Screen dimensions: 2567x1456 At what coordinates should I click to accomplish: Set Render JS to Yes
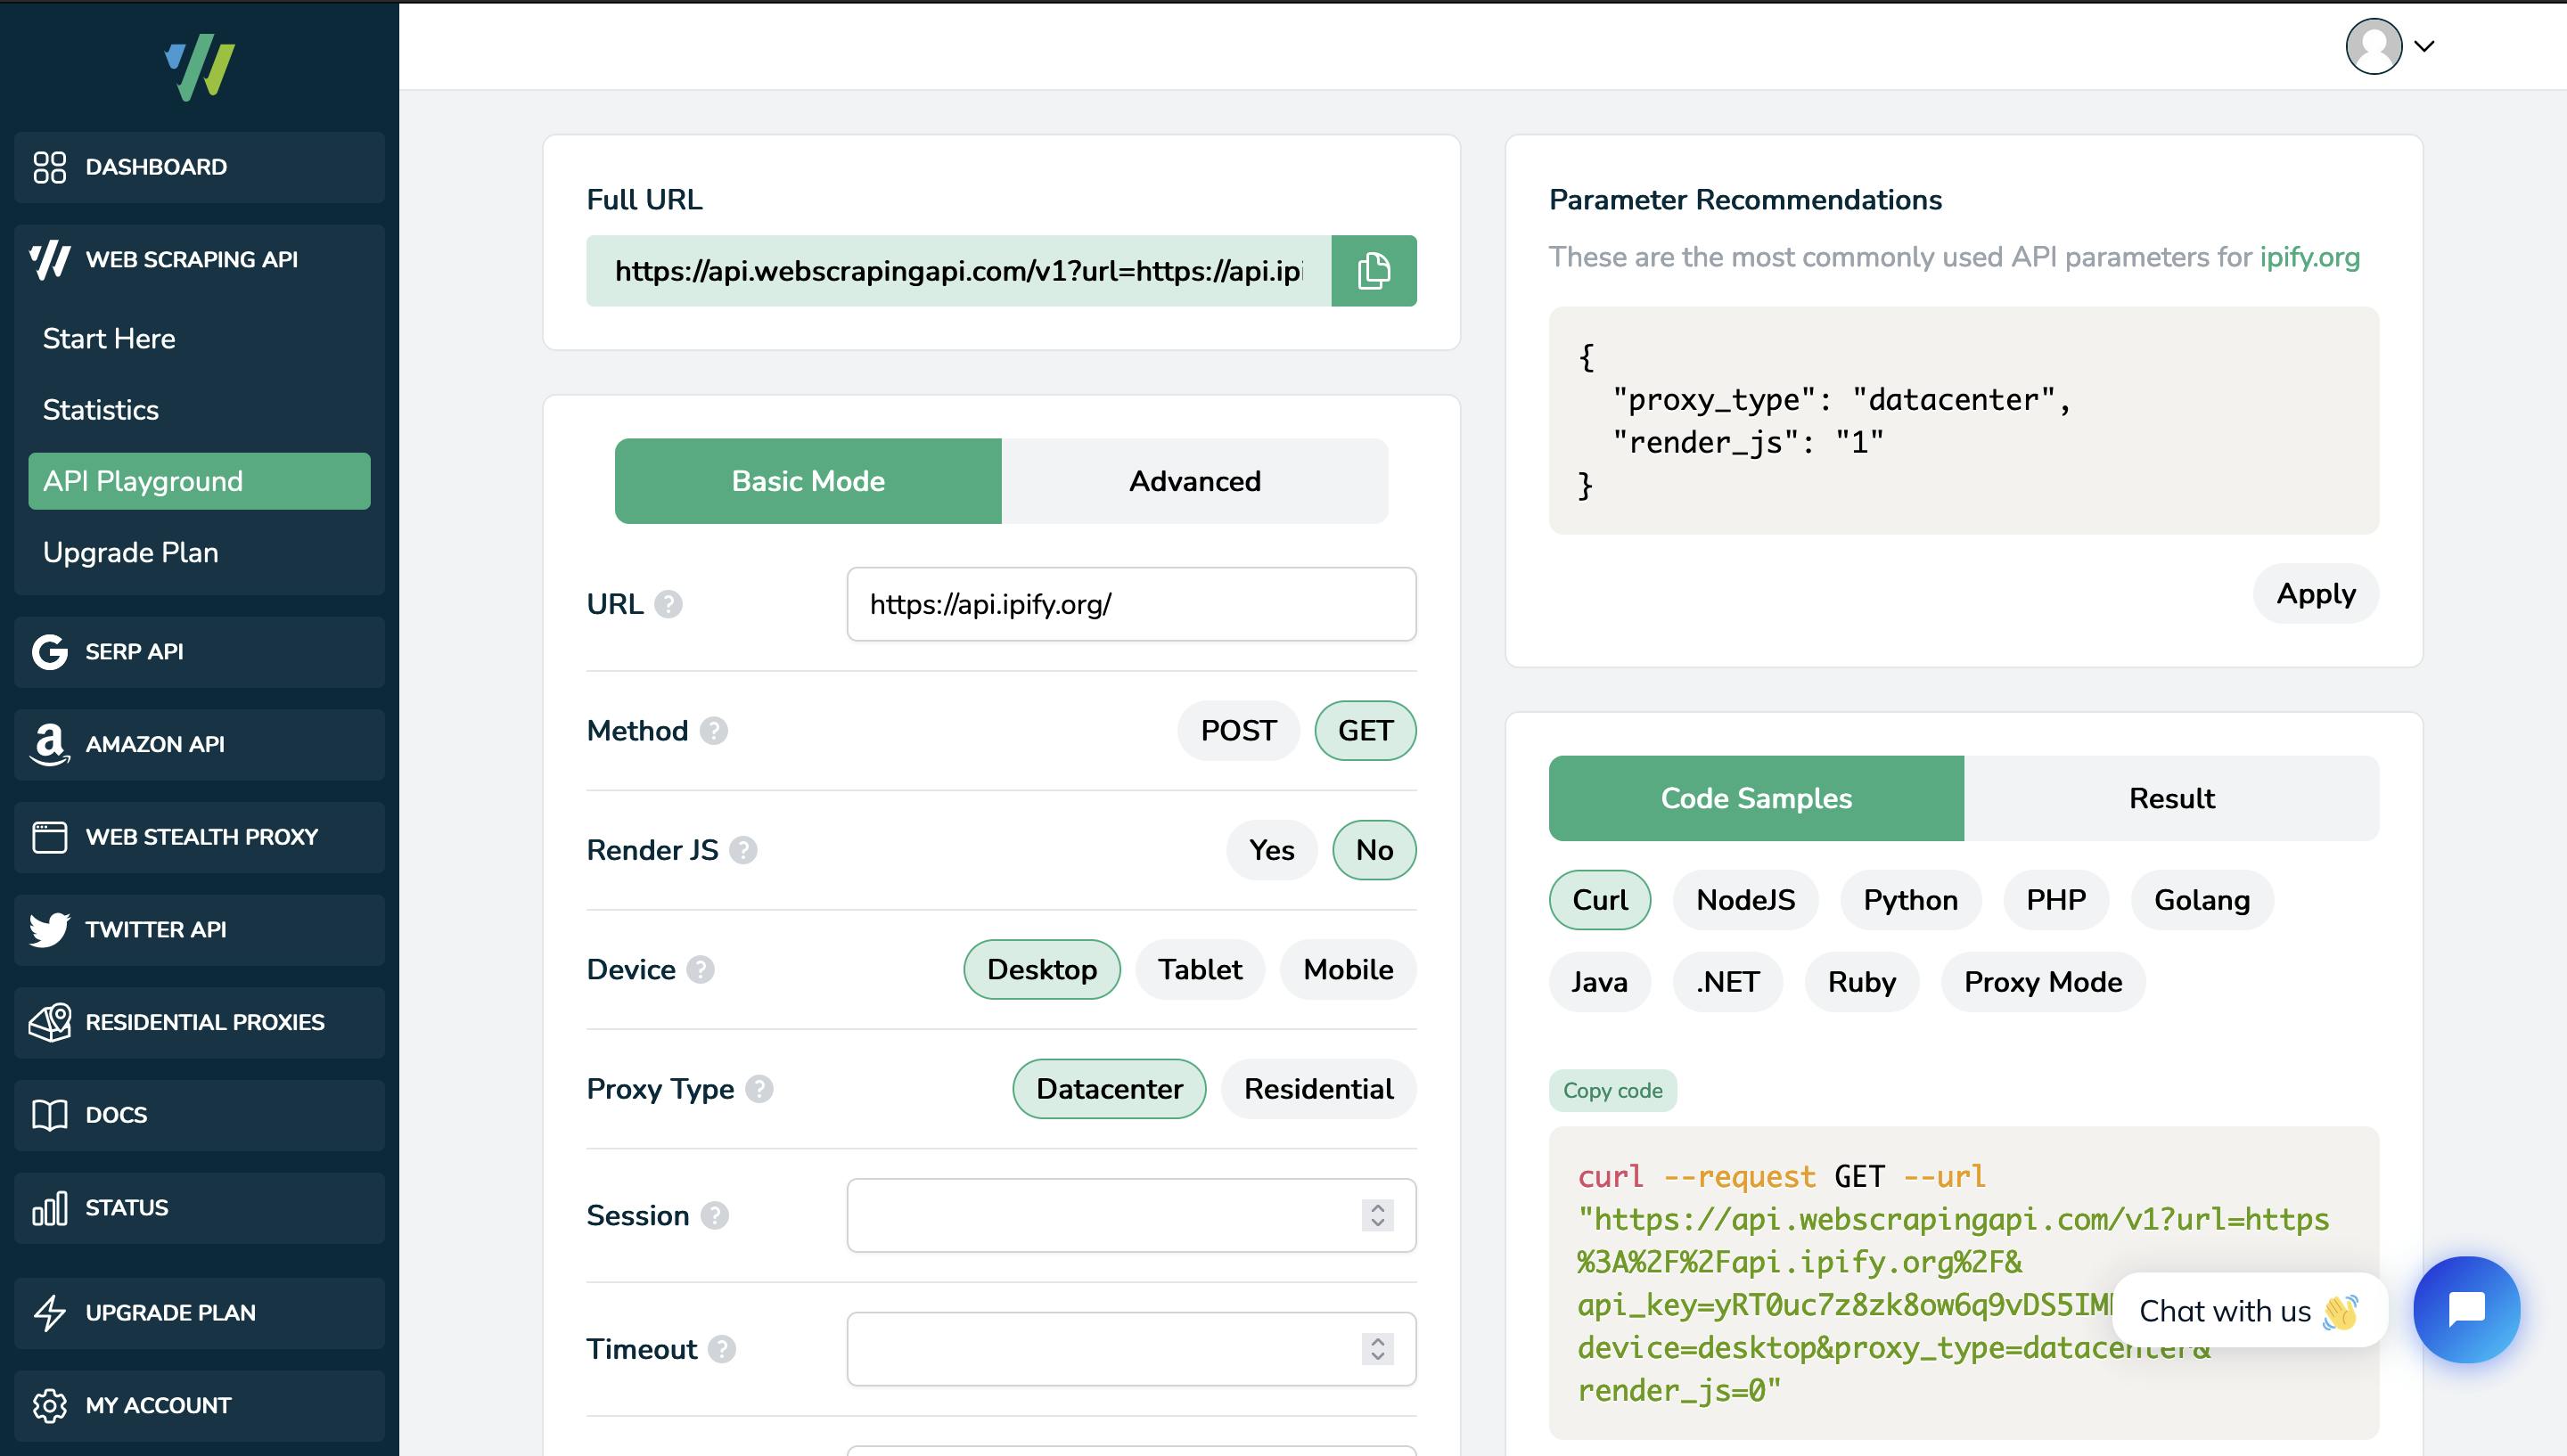1271,850
